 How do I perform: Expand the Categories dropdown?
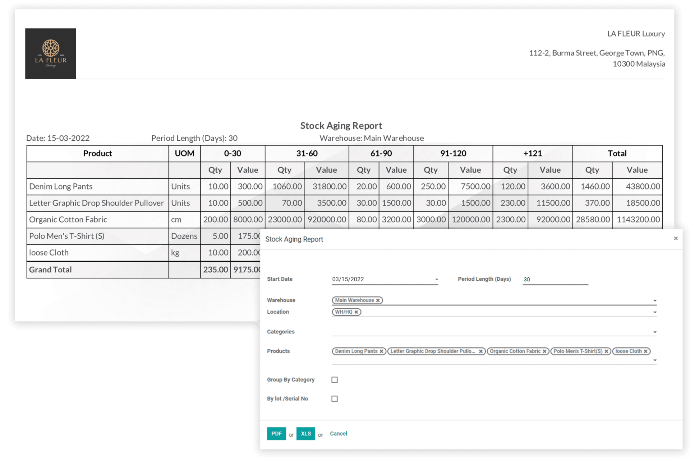click(655, 331)
